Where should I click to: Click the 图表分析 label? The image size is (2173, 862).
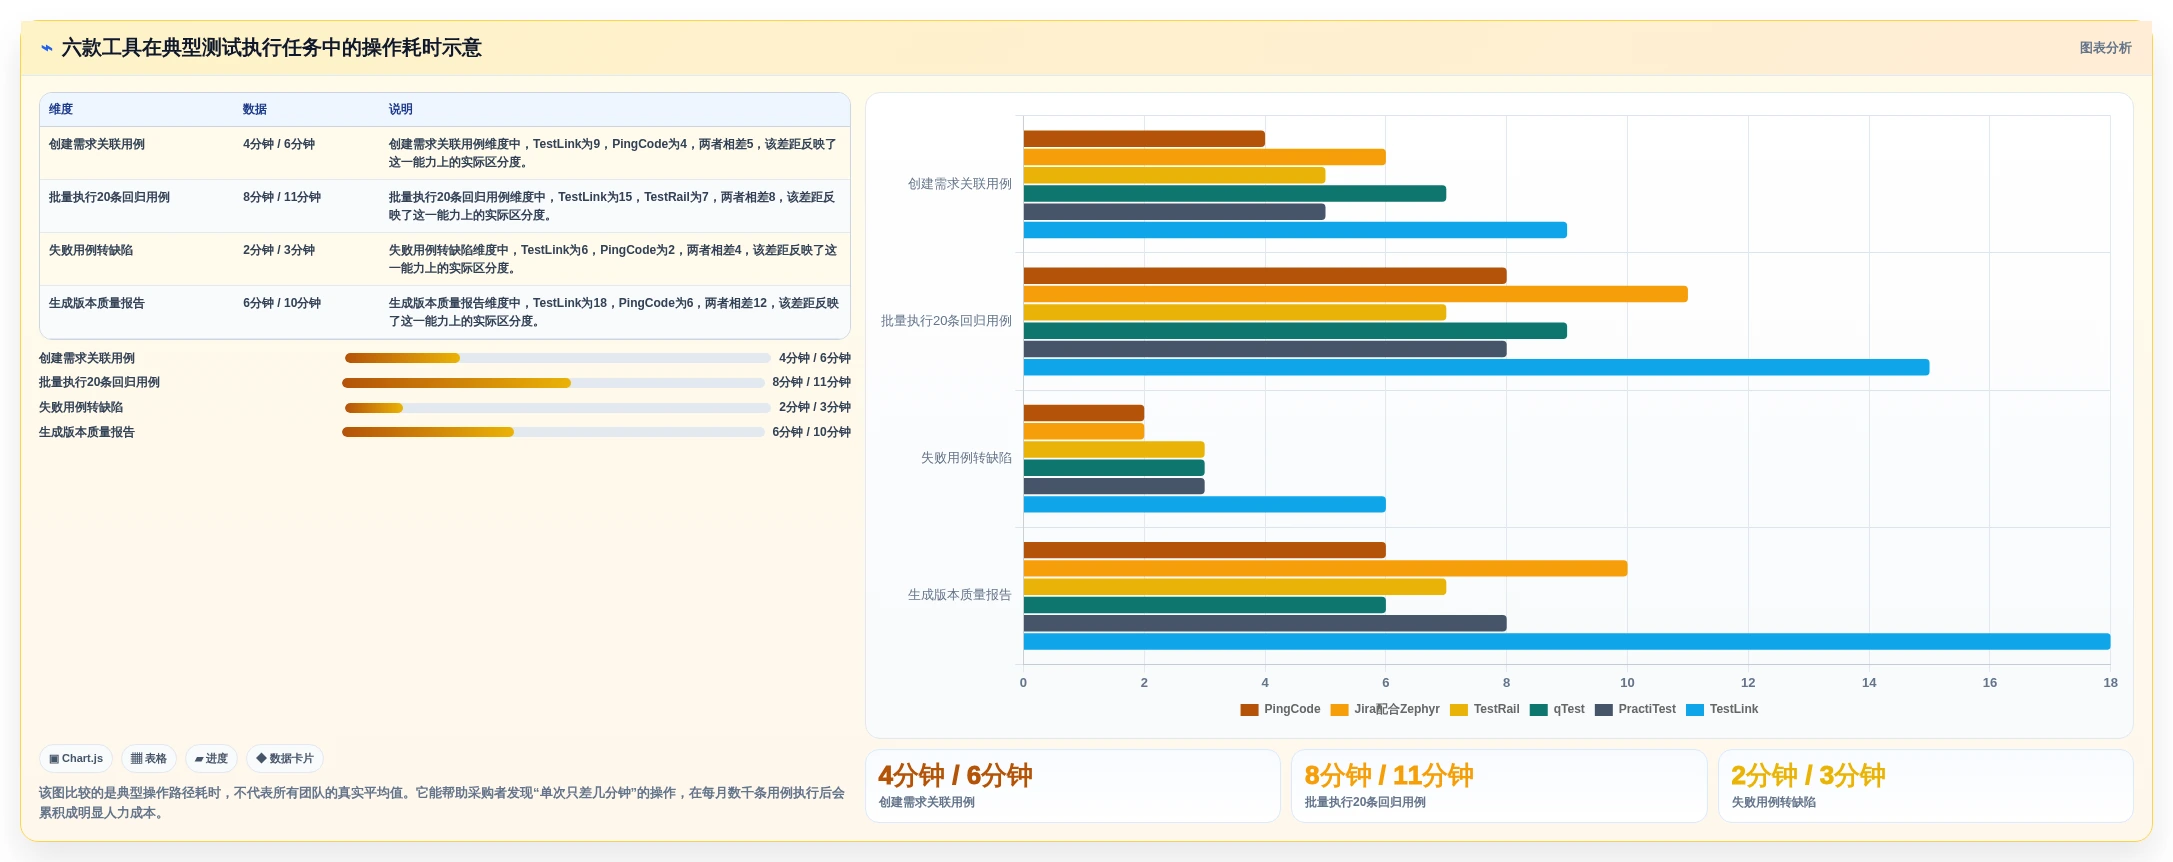pos(2105,48)
